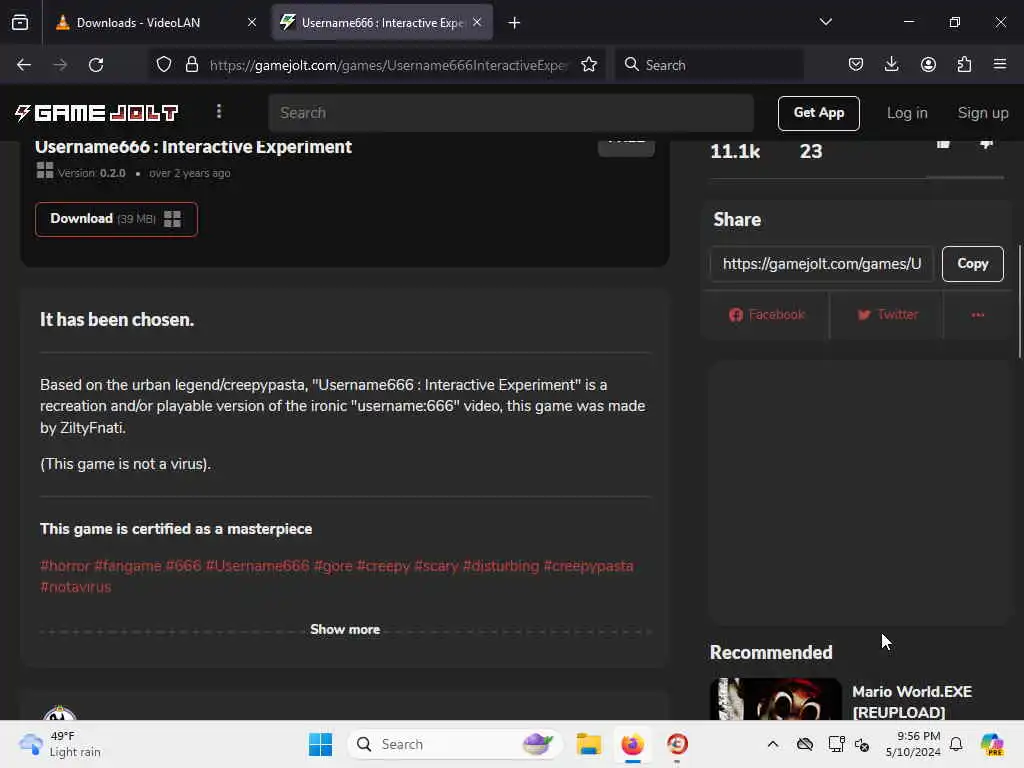Open the #gore tag
This screenshot has height=768, width=1024.
333,566
